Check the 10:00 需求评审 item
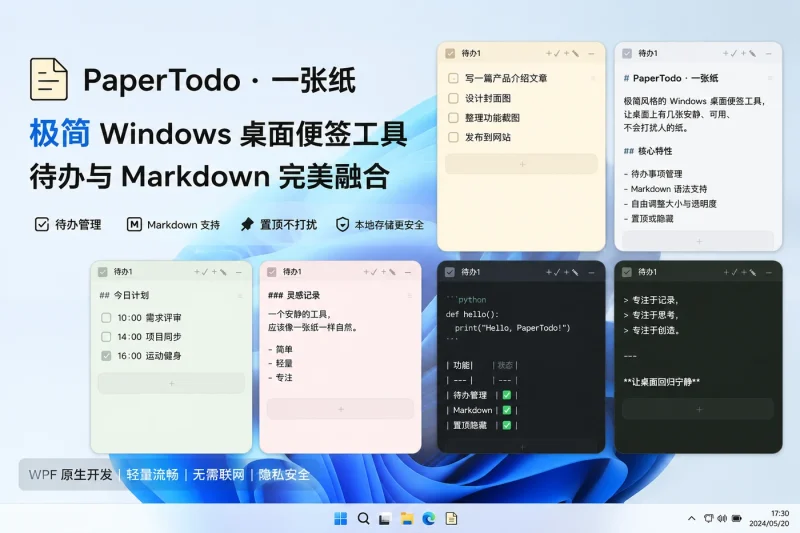Image resolution: width=800 pixels, height=533 pixels. (x=106, y=318)
